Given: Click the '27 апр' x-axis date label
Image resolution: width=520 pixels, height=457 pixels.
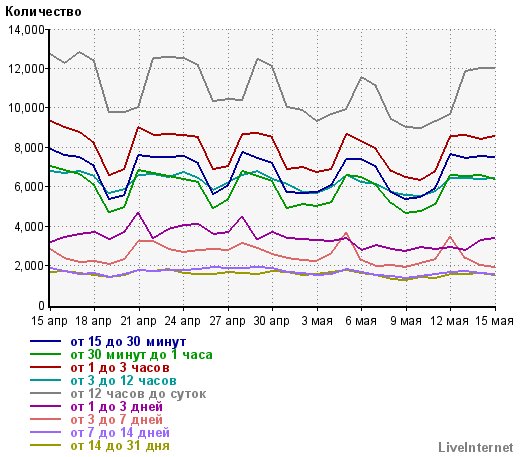Looking at the screenshot, I should point(227,321).
